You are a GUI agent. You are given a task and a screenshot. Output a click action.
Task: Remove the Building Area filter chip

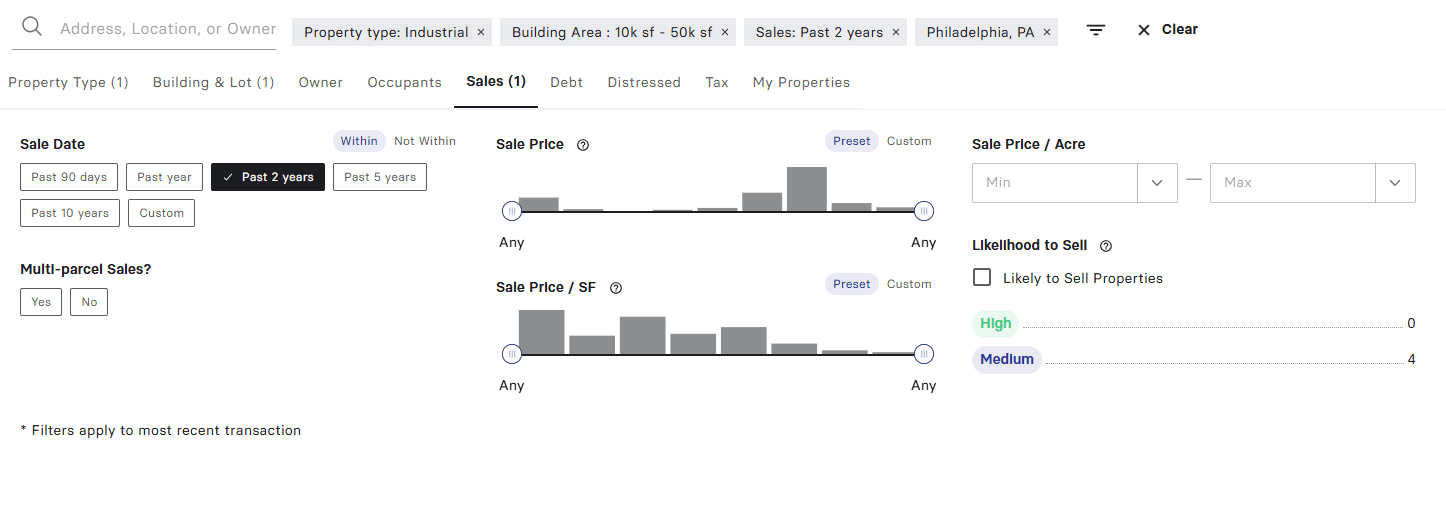pos(725,32)
